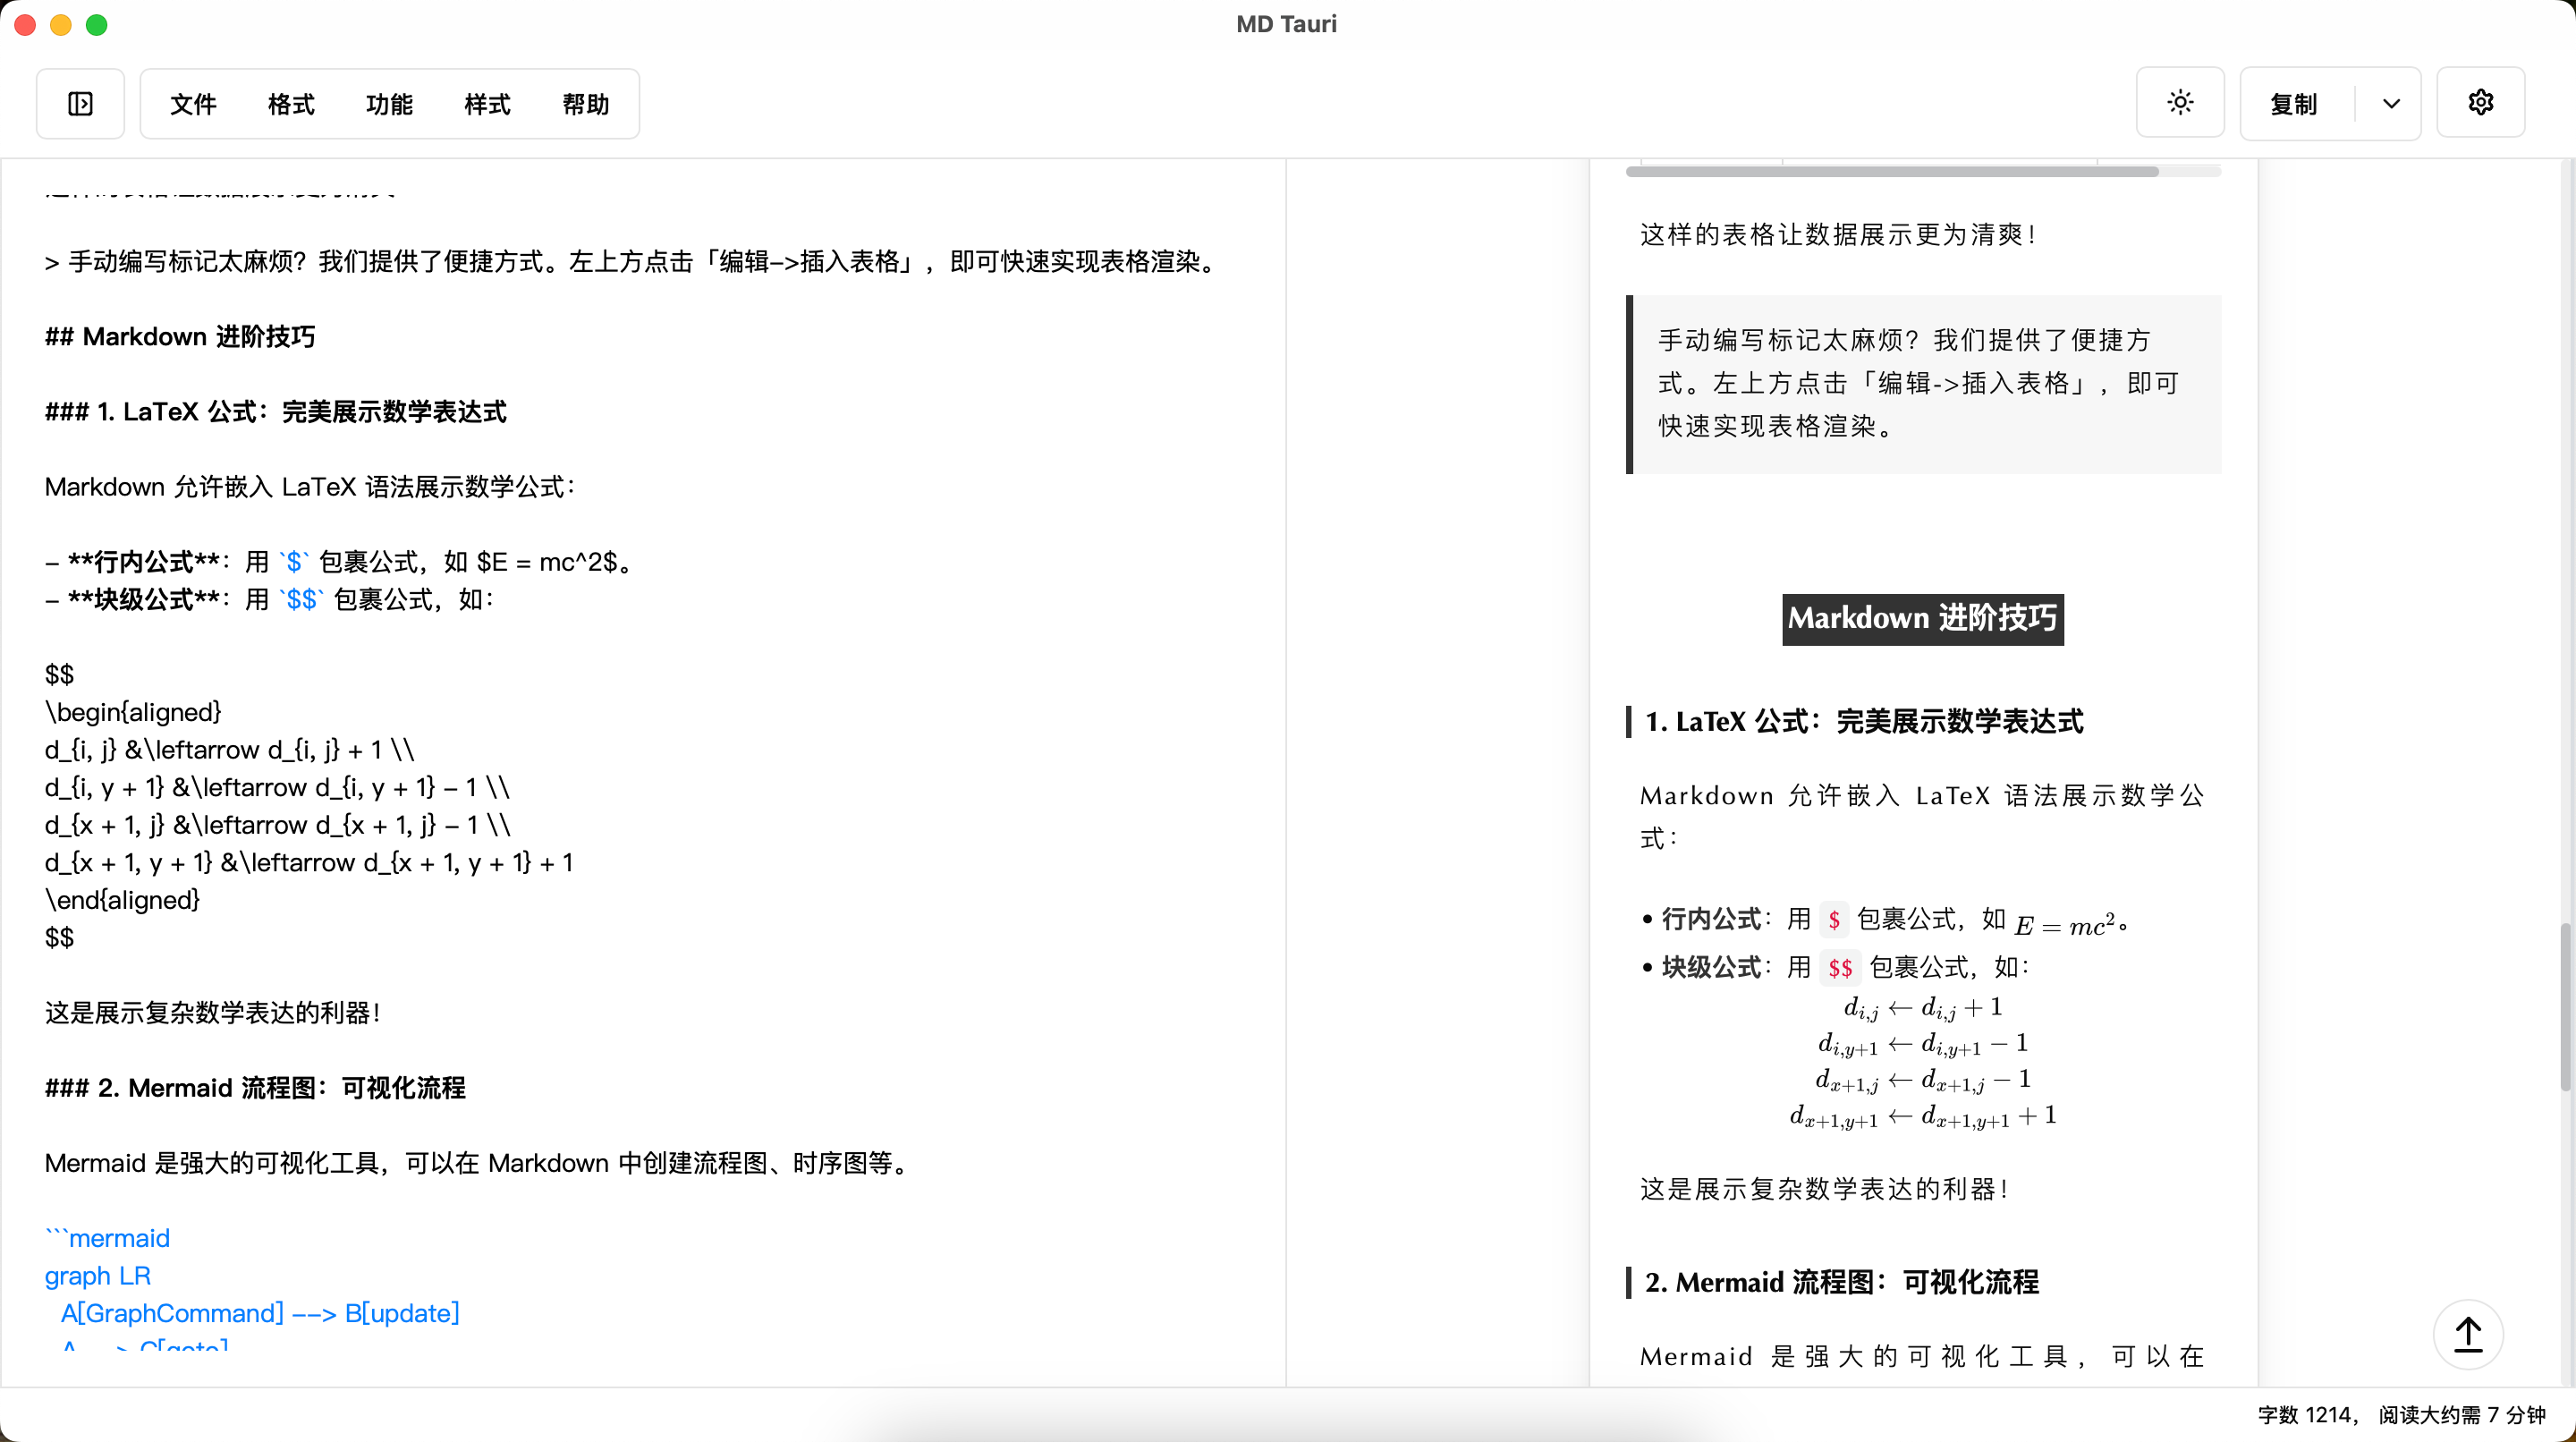
Task: Open the 帮助 menu
Action: pyautogui.click(x=585, y=104)
